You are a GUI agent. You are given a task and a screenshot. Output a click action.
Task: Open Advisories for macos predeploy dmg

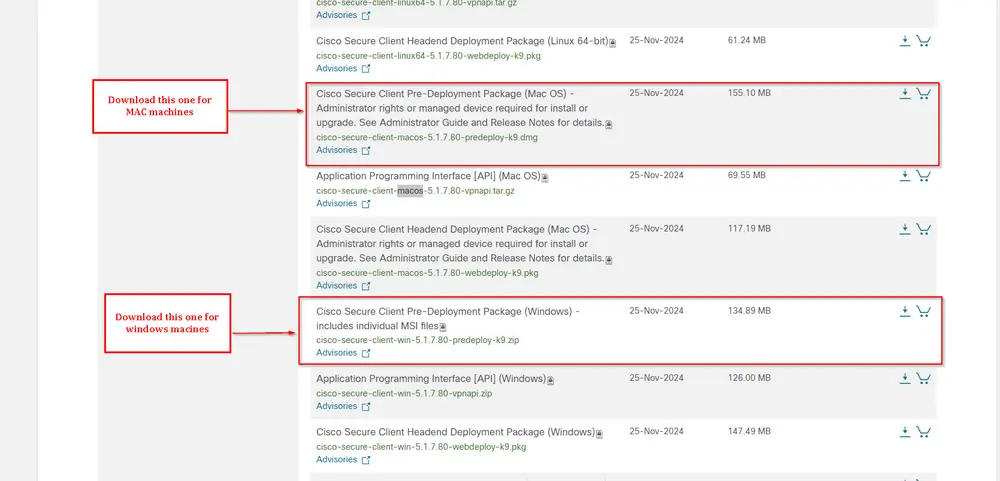(x=343, y=151)
